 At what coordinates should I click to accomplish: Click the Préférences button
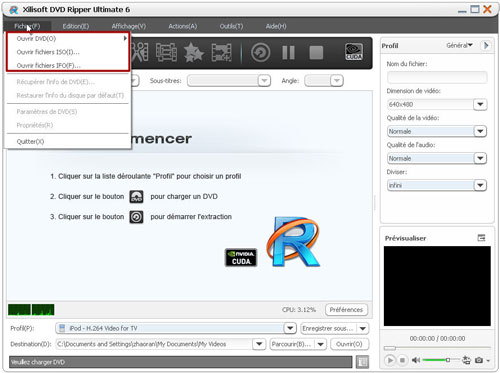(346, 310)
